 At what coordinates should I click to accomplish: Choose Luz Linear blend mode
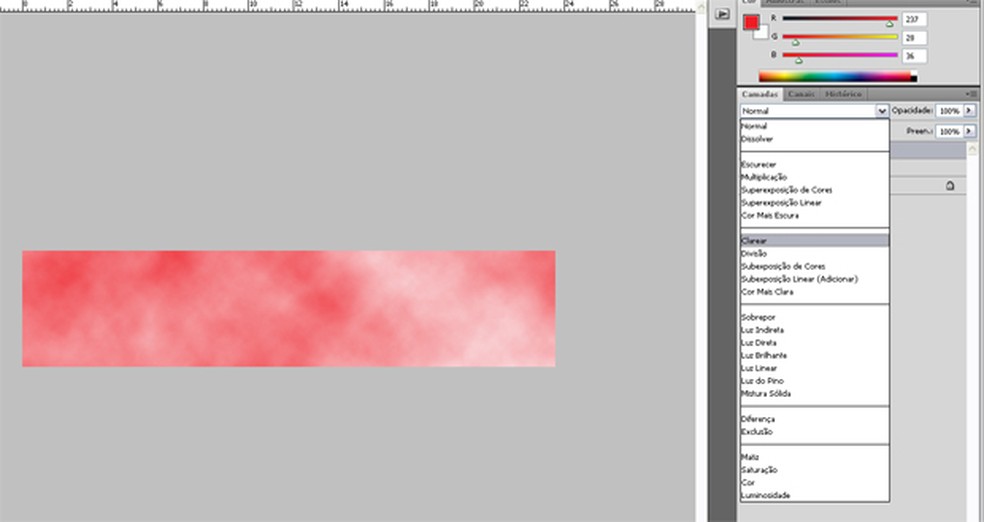tap(815, 368)
